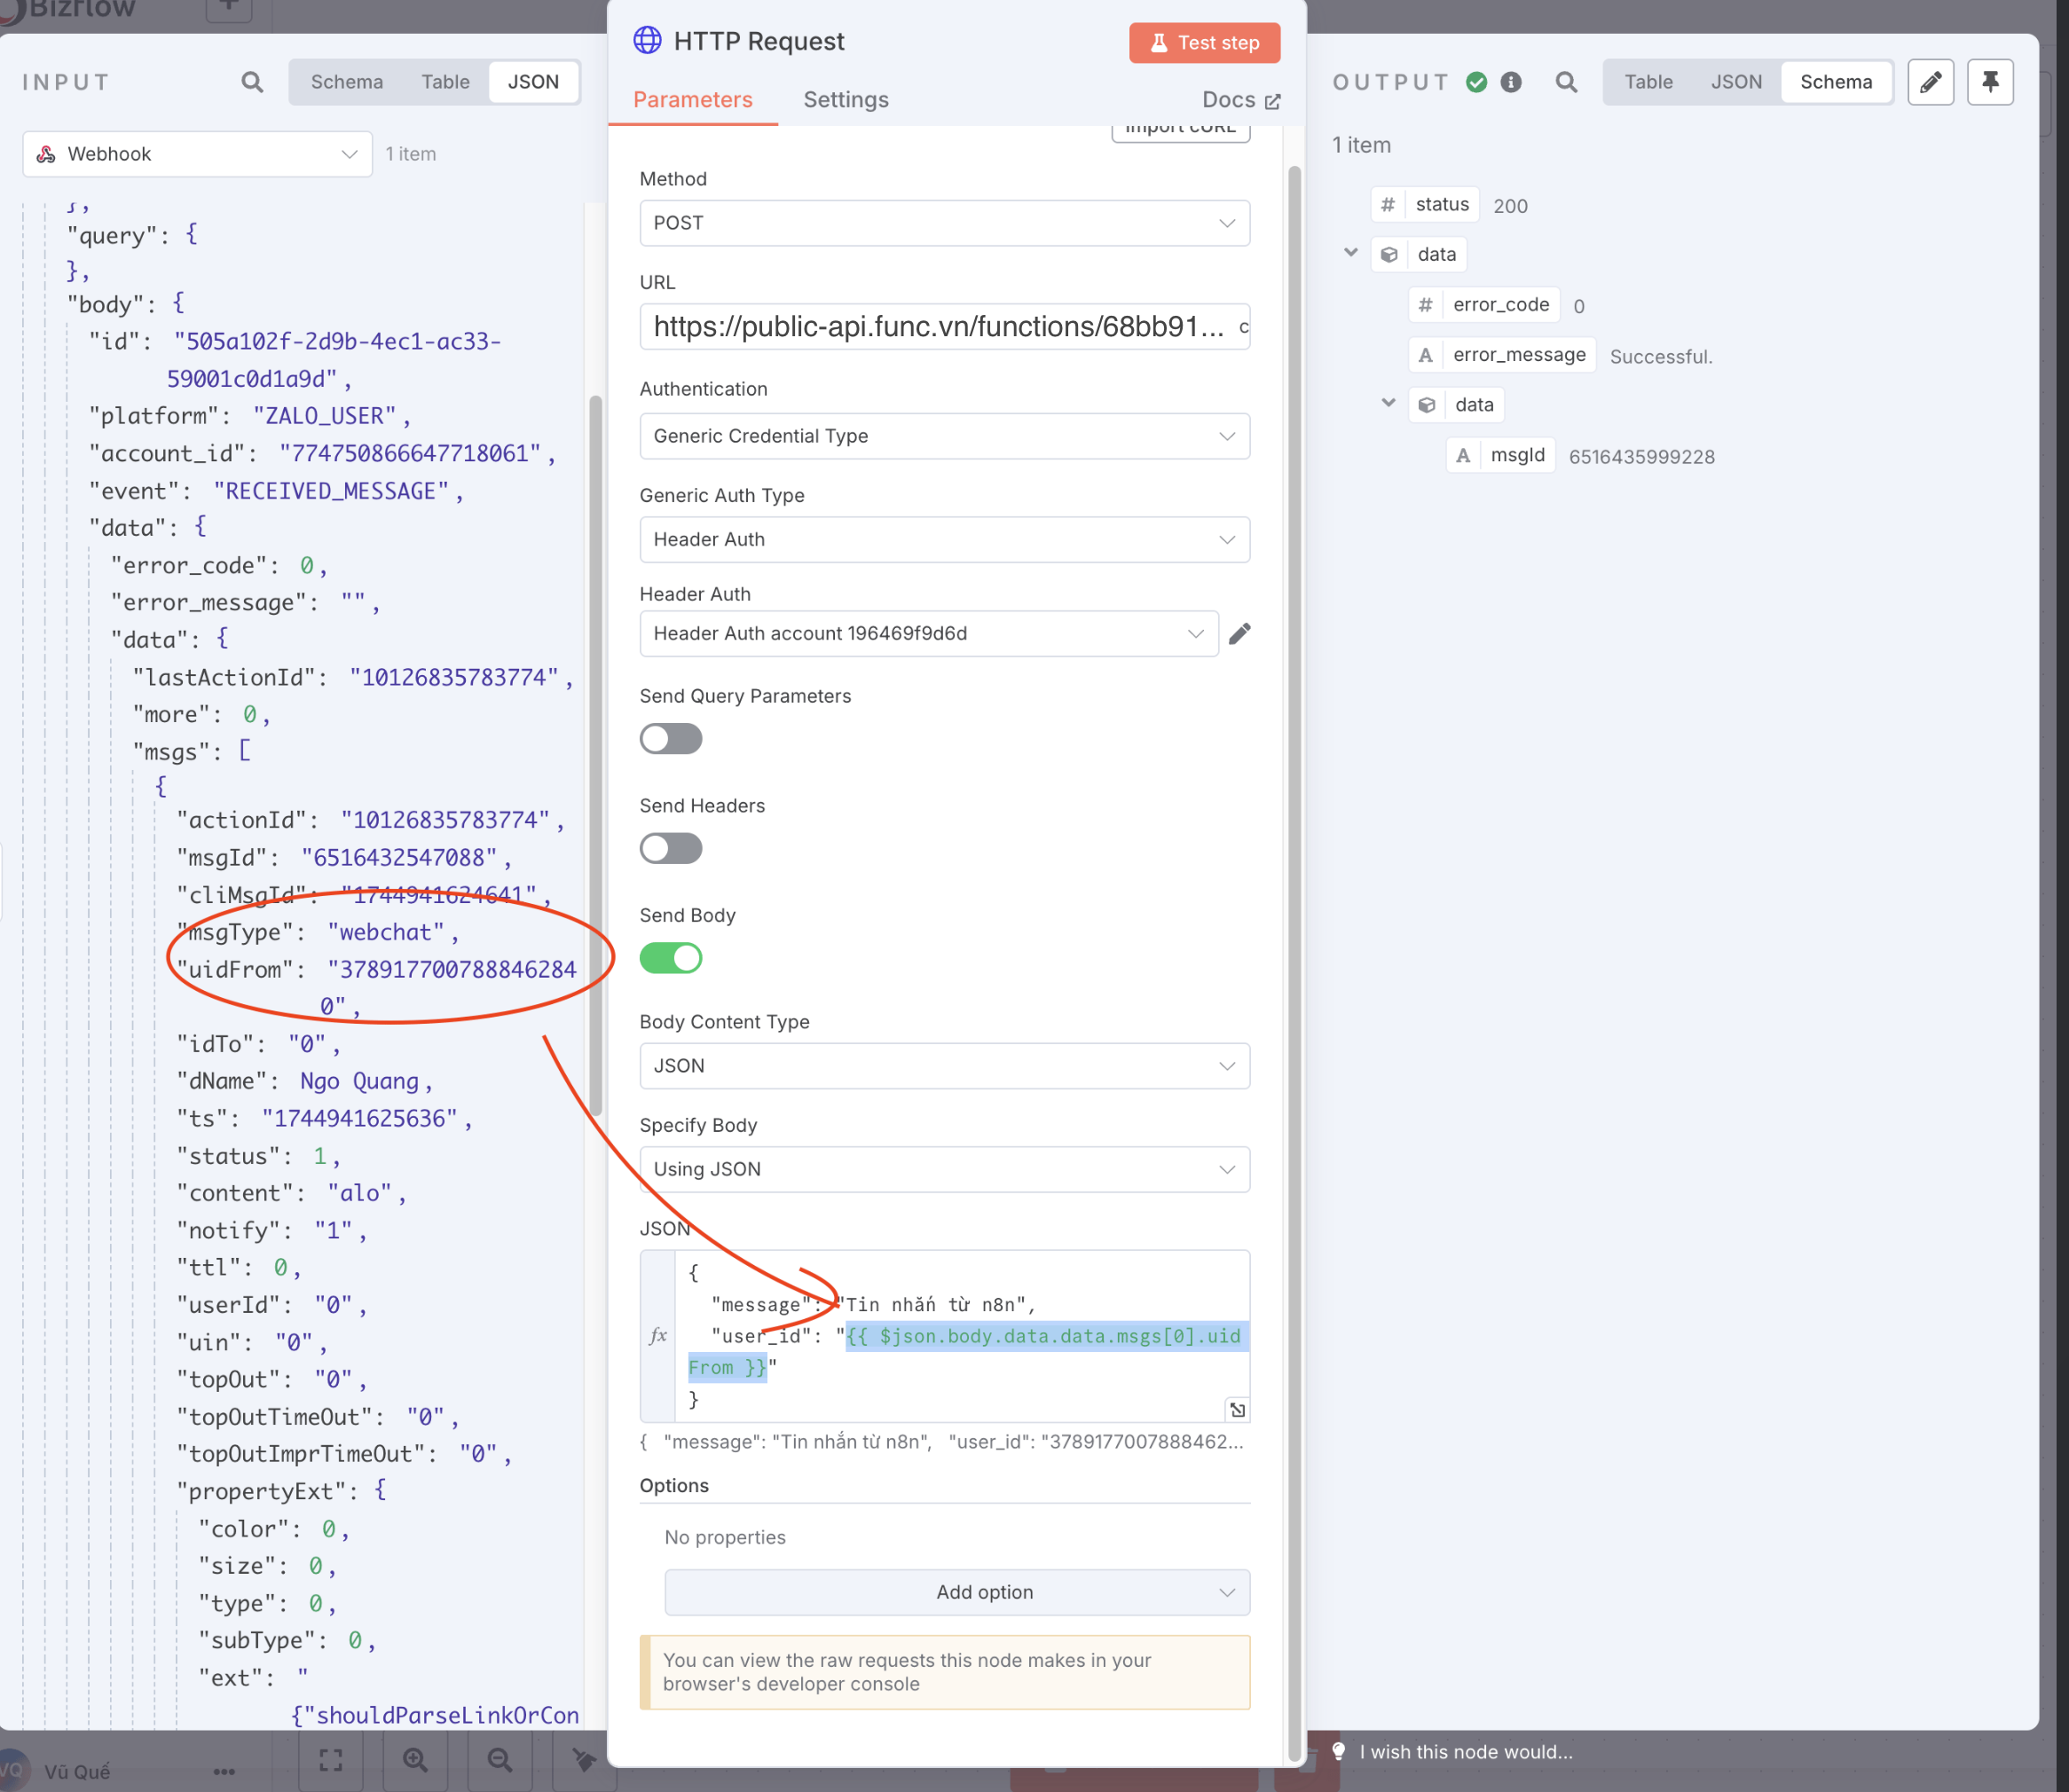
Task: Collapse the top-level data node in output
Action: tap(1350, 253)
